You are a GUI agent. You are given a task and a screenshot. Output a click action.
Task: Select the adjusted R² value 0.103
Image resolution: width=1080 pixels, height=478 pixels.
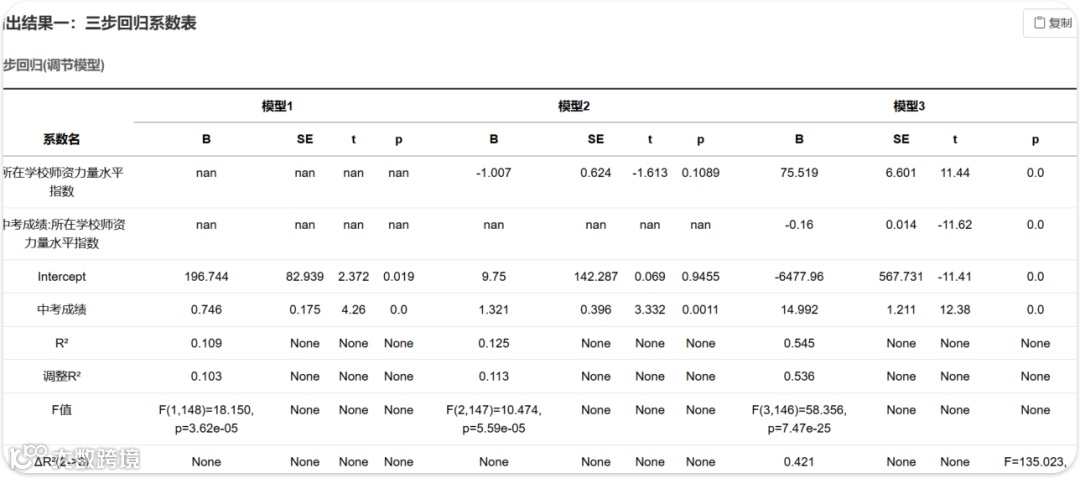[x=206, y=376]
